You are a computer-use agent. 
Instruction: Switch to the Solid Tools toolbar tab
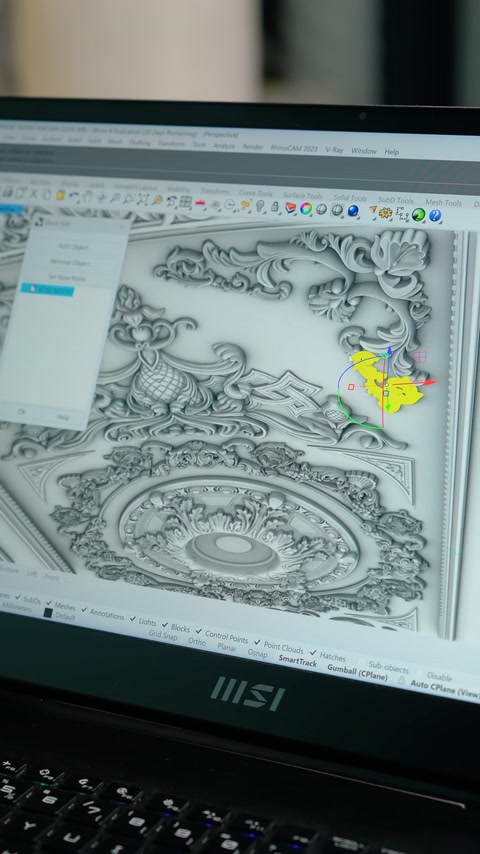tap(350, 198)
